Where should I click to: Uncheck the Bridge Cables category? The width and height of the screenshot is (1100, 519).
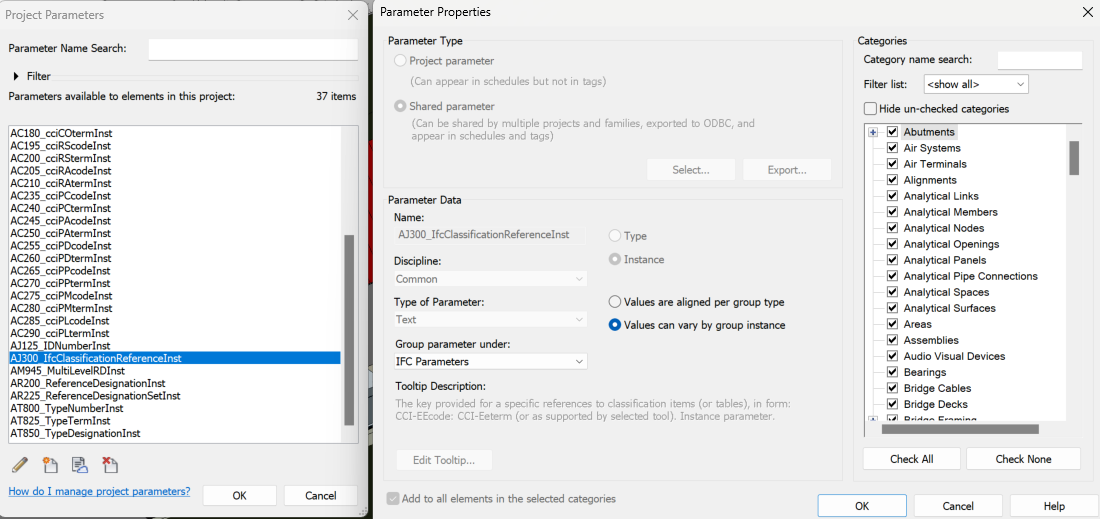[892, 388]
